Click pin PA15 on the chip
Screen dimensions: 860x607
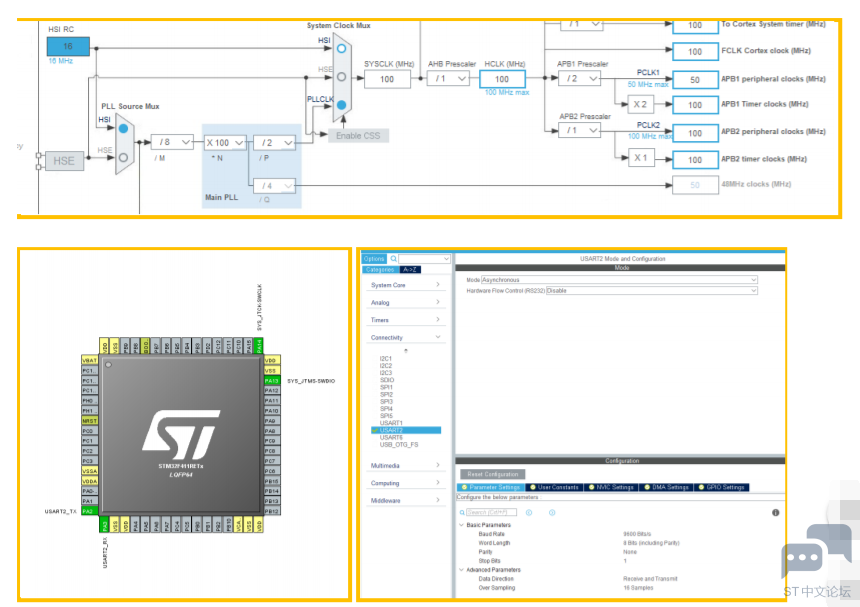(x=248, y=346)
